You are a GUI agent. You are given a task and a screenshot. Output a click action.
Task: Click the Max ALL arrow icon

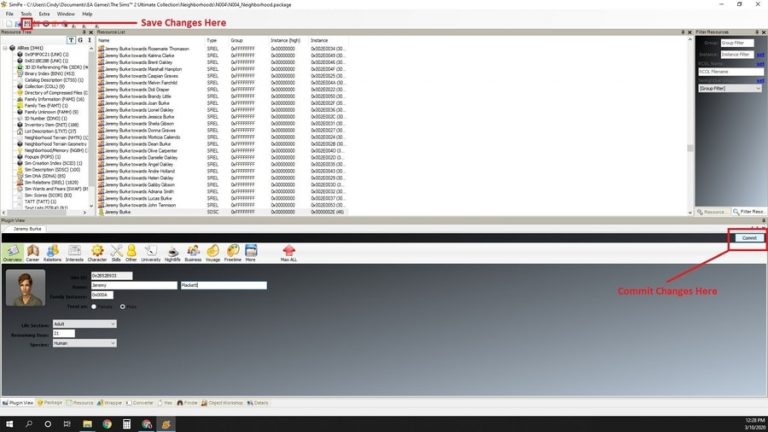[x=289, y=251]
